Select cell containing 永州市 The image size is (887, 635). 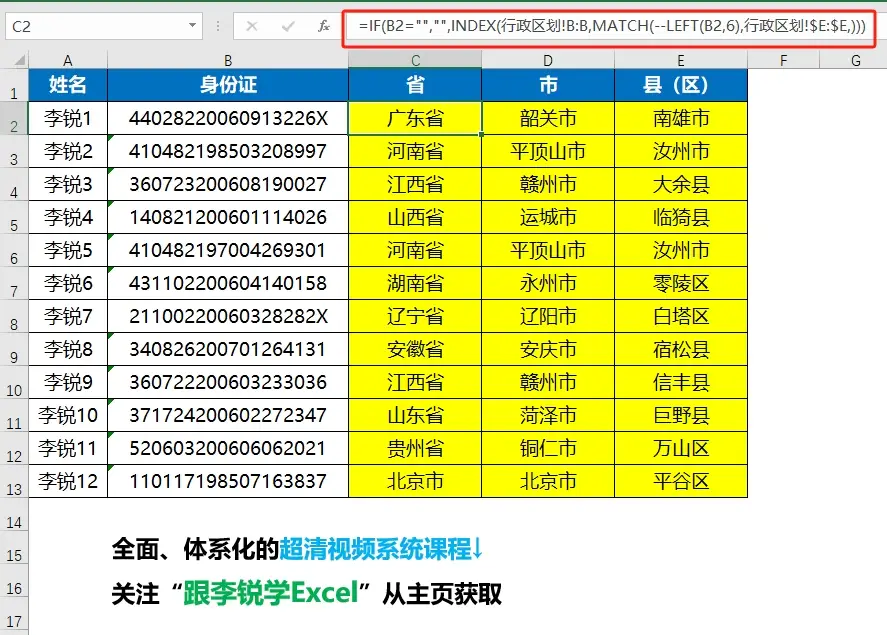tap(548, 283)
